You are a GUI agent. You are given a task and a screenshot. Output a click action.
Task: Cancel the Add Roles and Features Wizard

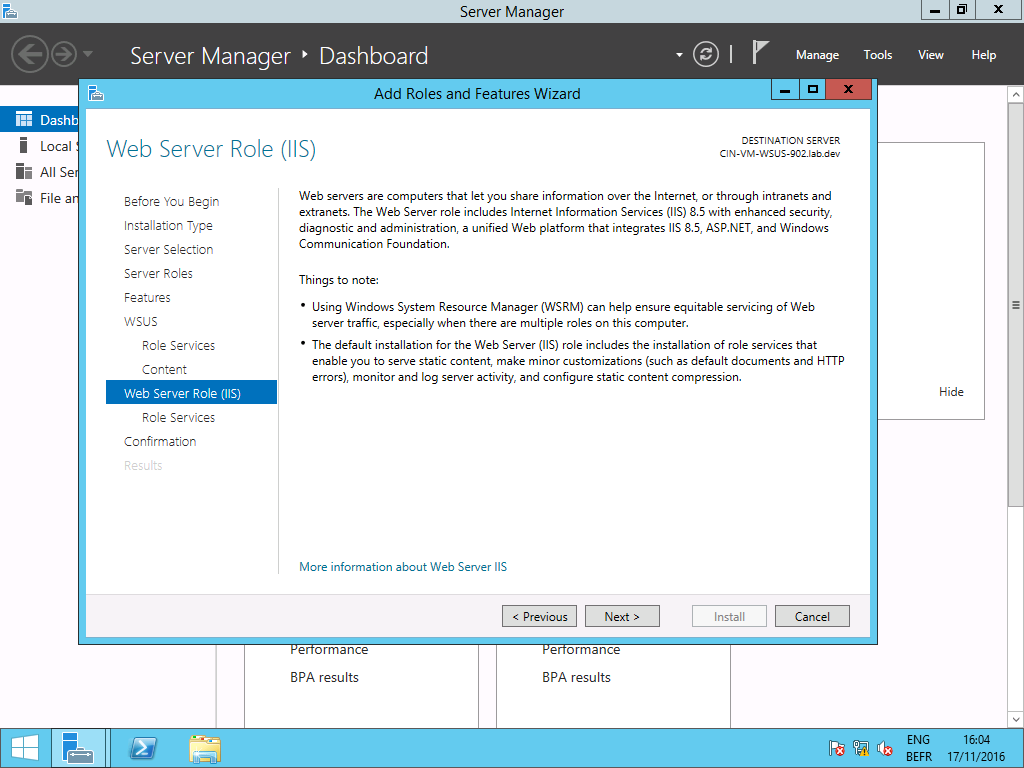tap(812, 616)
